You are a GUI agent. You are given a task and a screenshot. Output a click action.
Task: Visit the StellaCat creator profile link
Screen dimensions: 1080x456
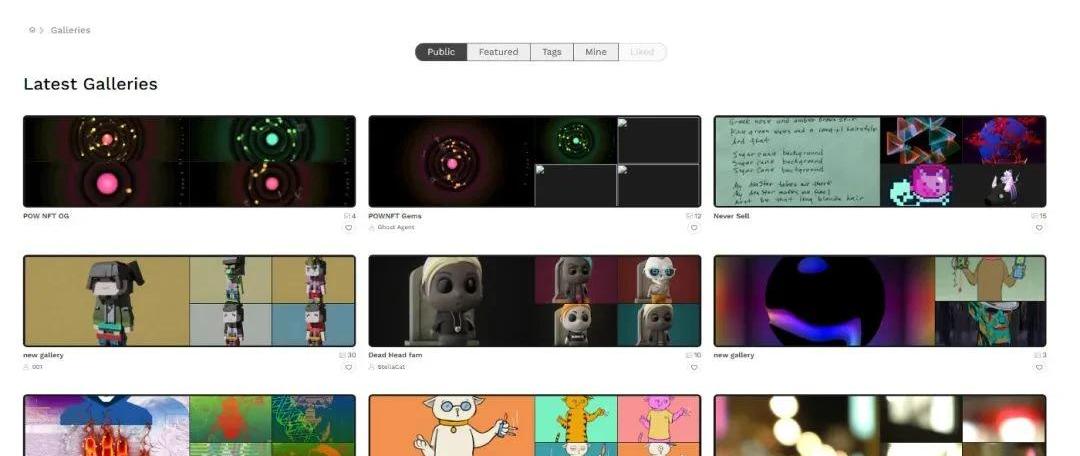click(391, 367)
